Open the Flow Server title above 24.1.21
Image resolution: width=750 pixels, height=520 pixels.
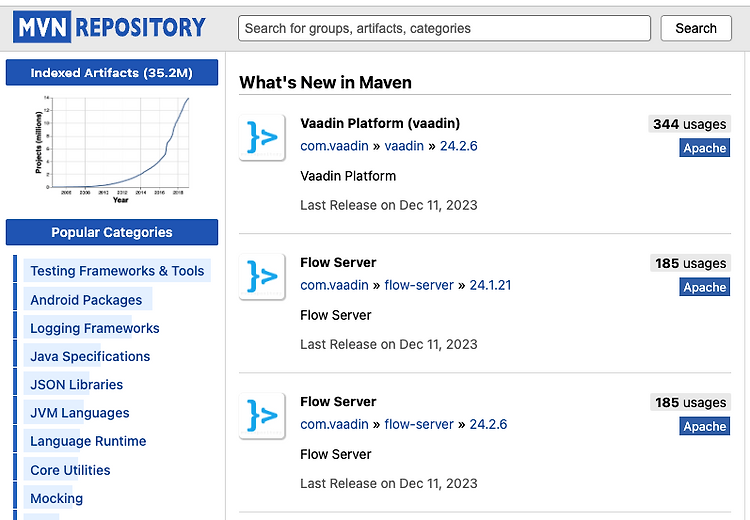(x=338, y=263)
